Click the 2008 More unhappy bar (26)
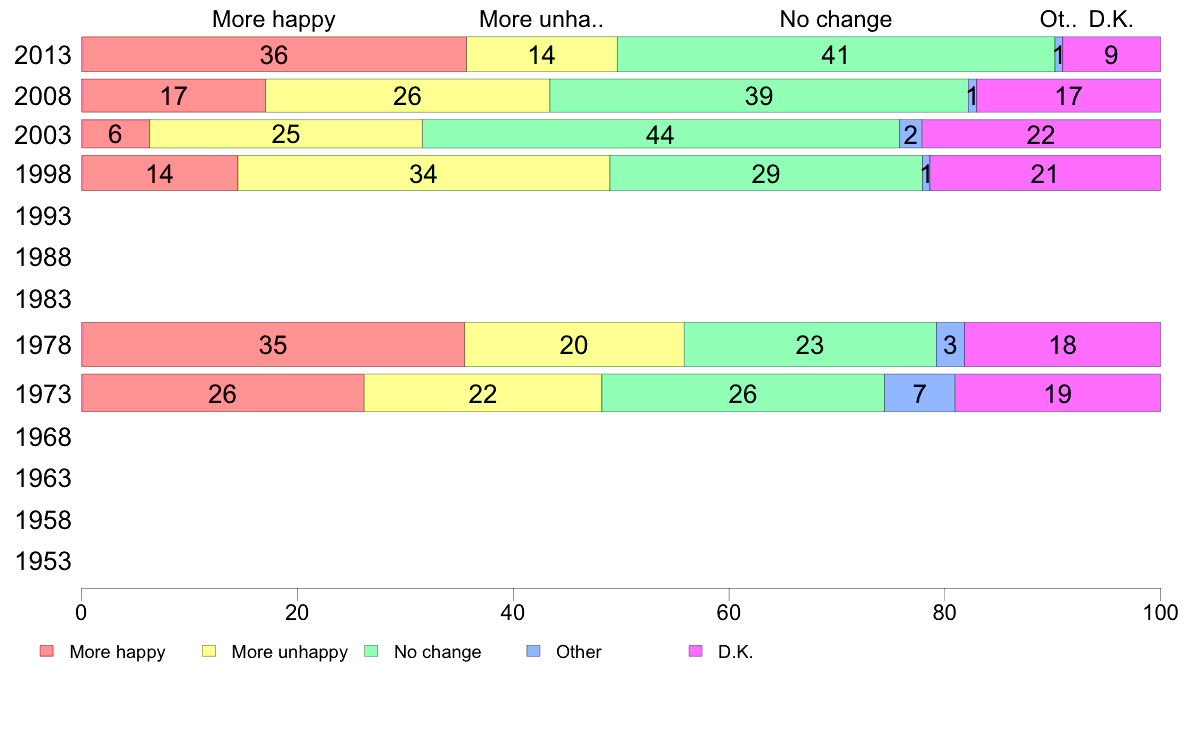The image size is (1188, 736). (x=408, y=96)
